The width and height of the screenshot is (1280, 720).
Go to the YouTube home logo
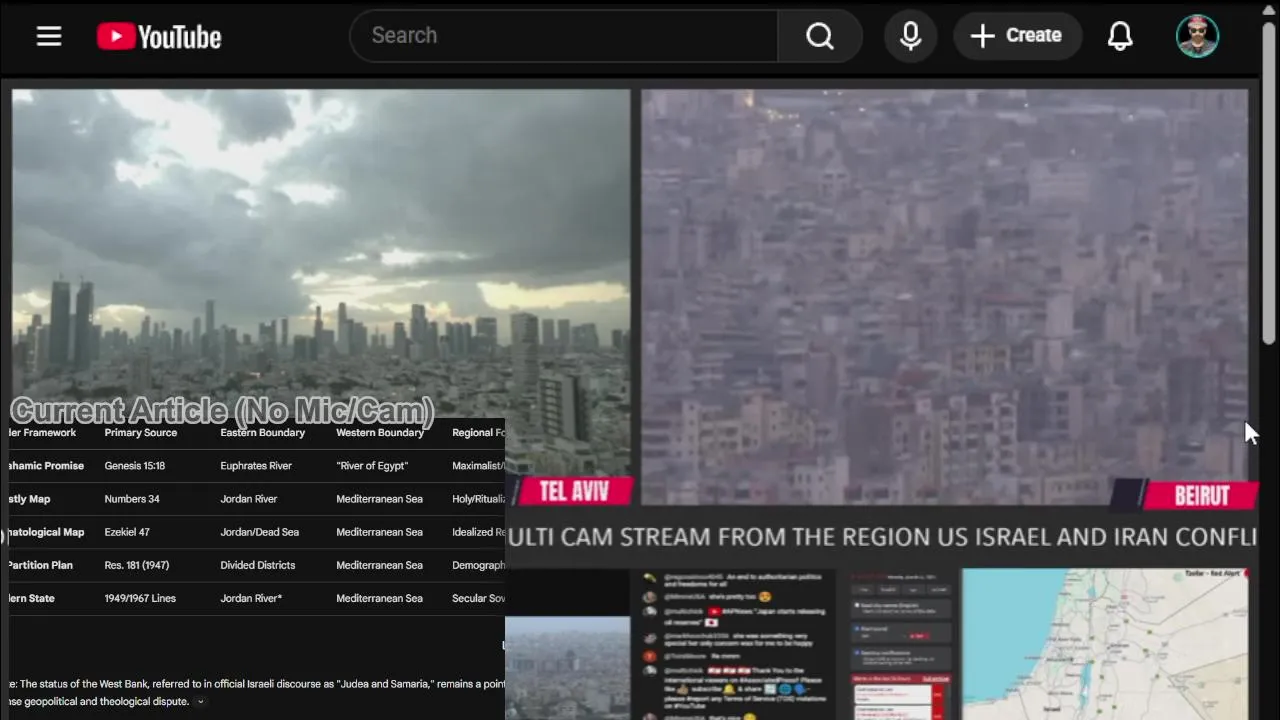coord(159,37)
